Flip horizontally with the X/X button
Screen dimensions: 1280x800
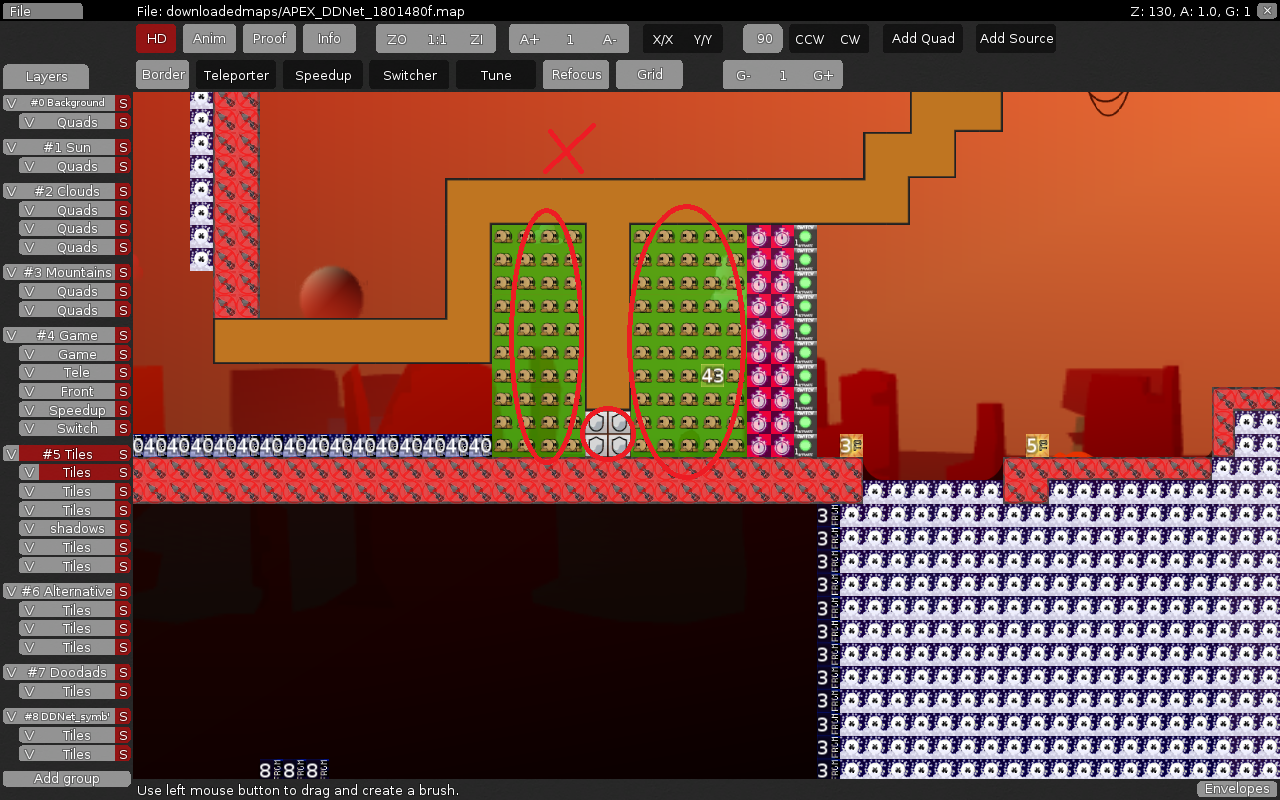662,39
